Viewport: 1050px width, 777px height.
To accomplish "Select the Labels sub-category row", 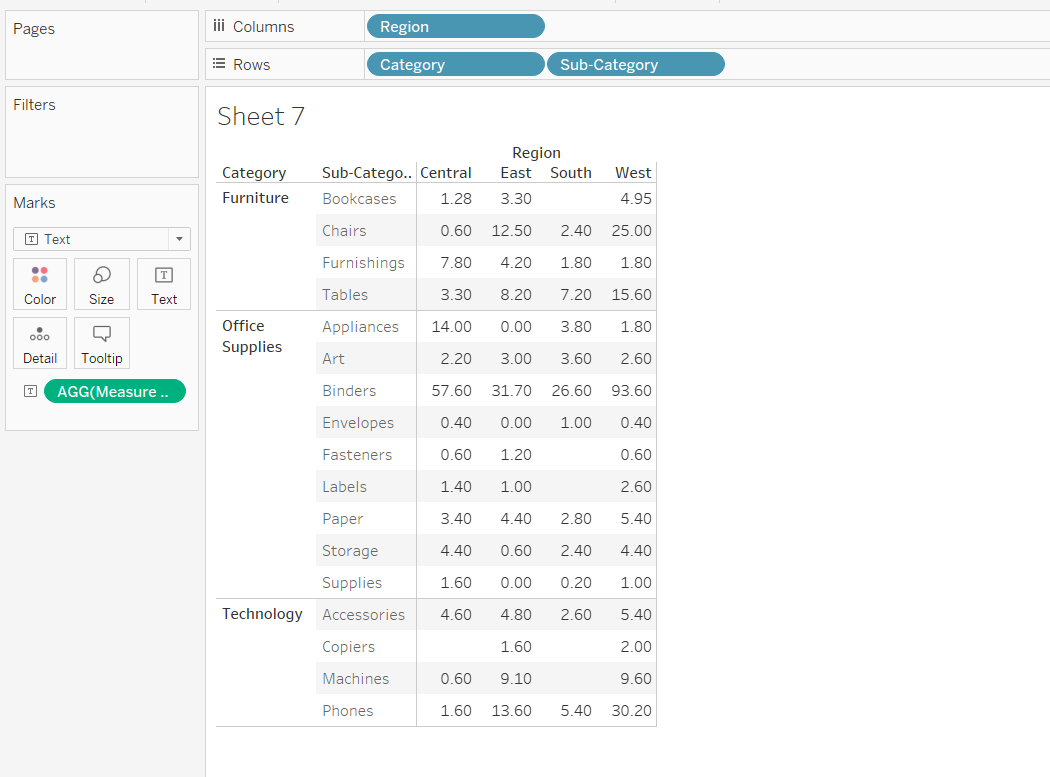I will [344, 487].
